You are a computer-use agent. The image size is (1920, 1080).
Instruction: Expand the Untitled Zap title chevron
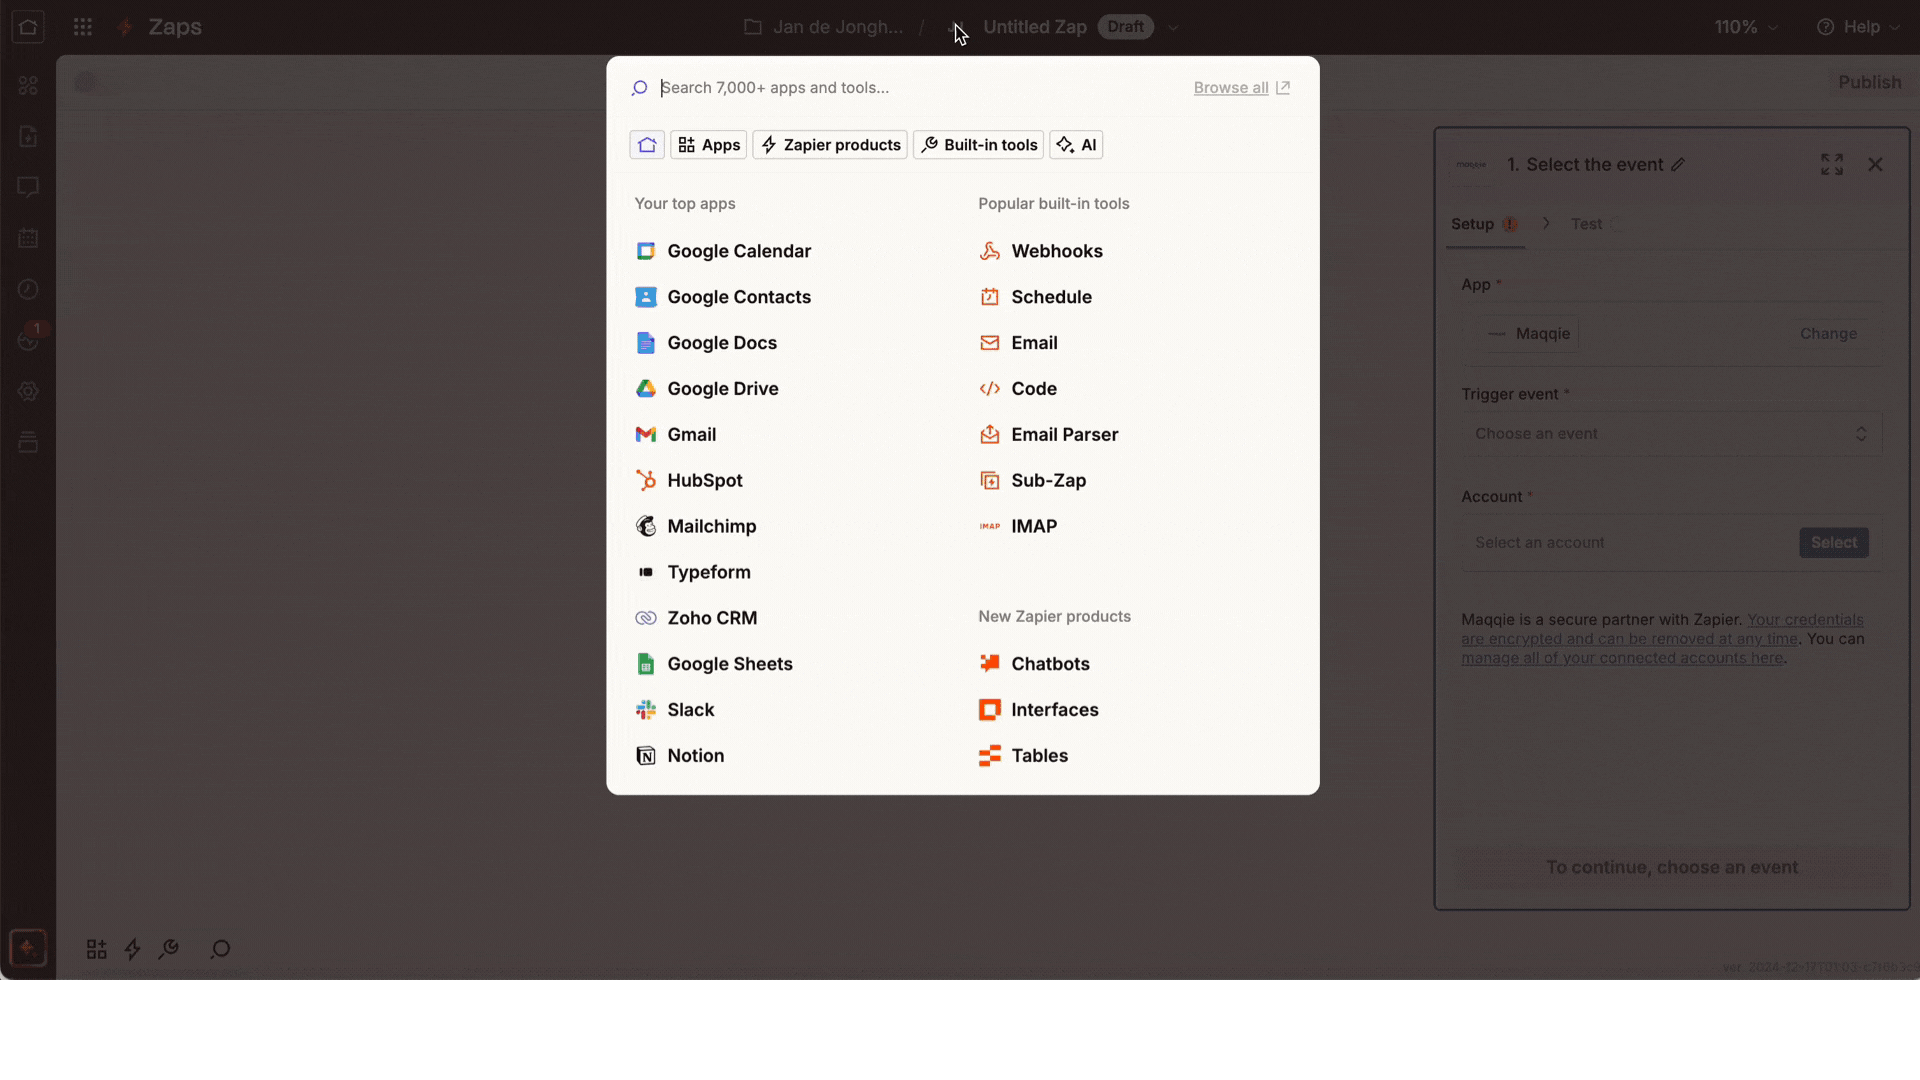(1173, 28)
